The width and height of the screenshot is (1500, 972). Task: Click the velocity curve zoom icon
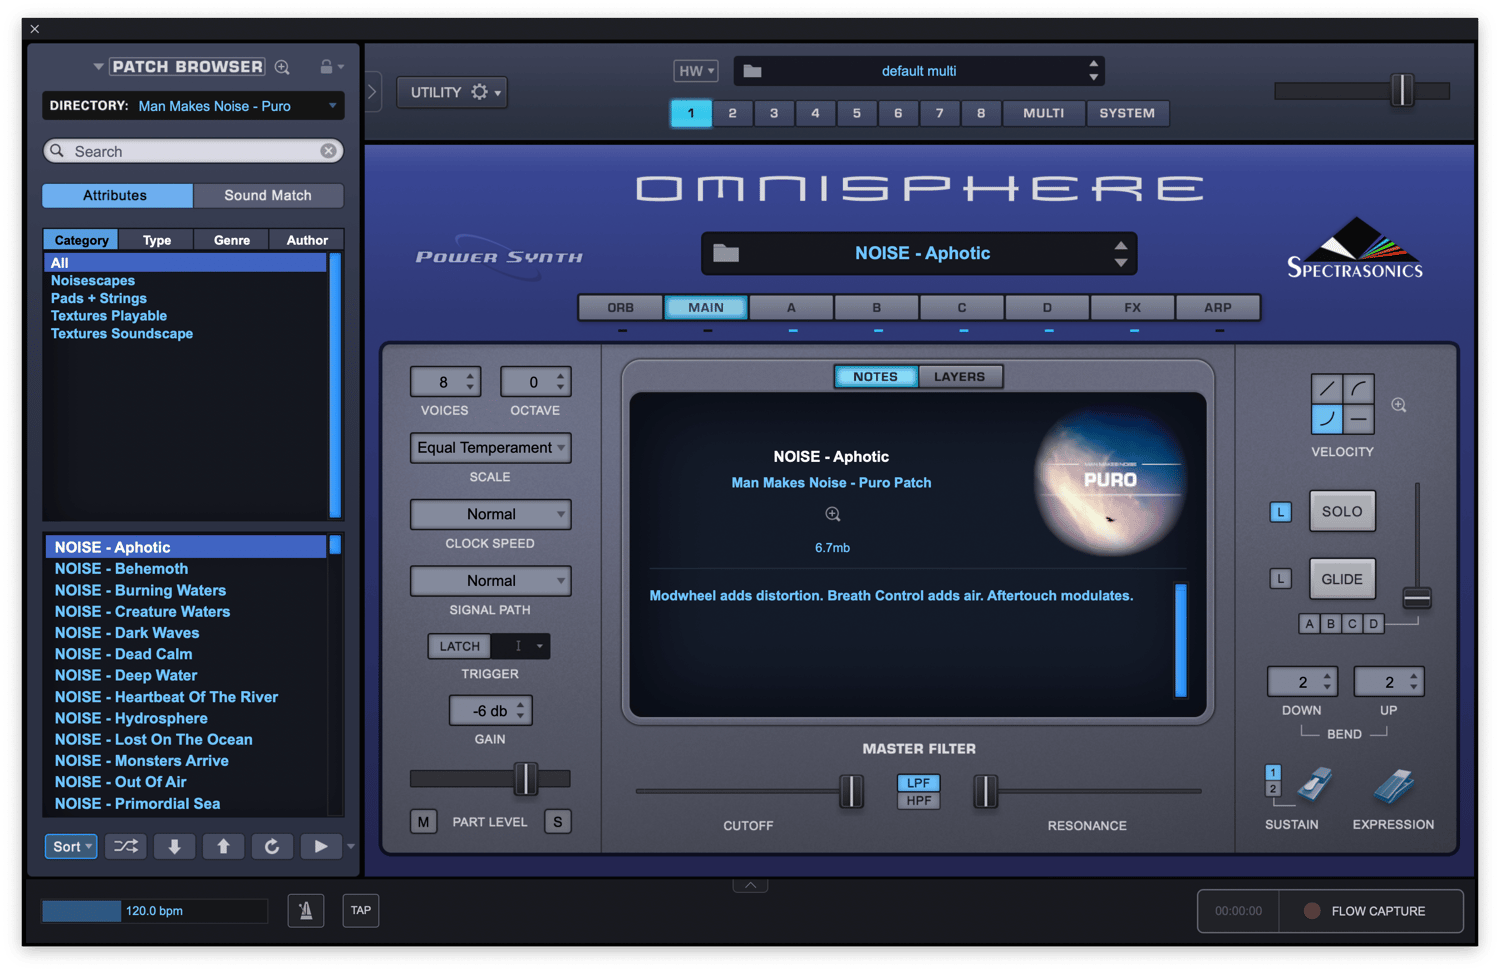click(x=1399, y=405)
